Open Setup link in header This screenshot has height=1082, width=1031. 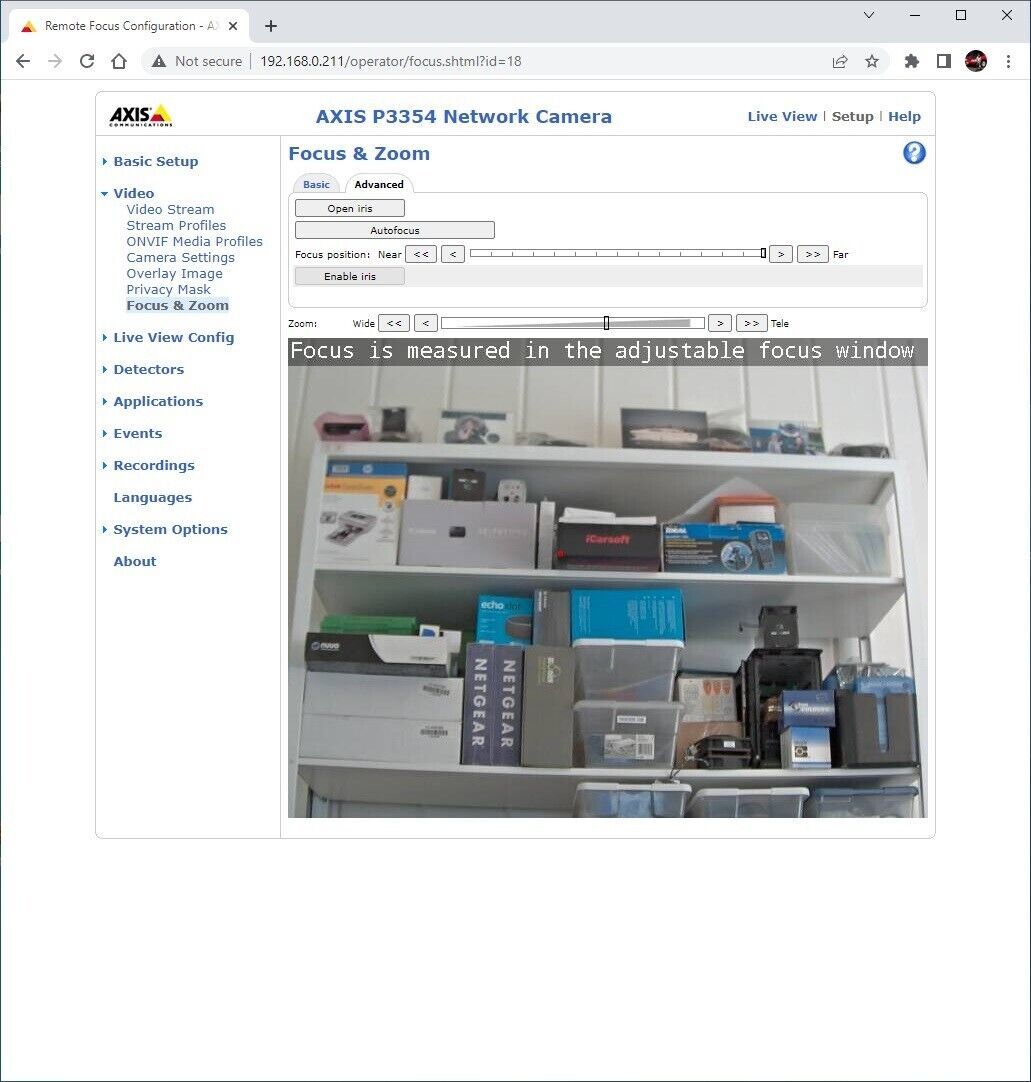pos(852,117)
